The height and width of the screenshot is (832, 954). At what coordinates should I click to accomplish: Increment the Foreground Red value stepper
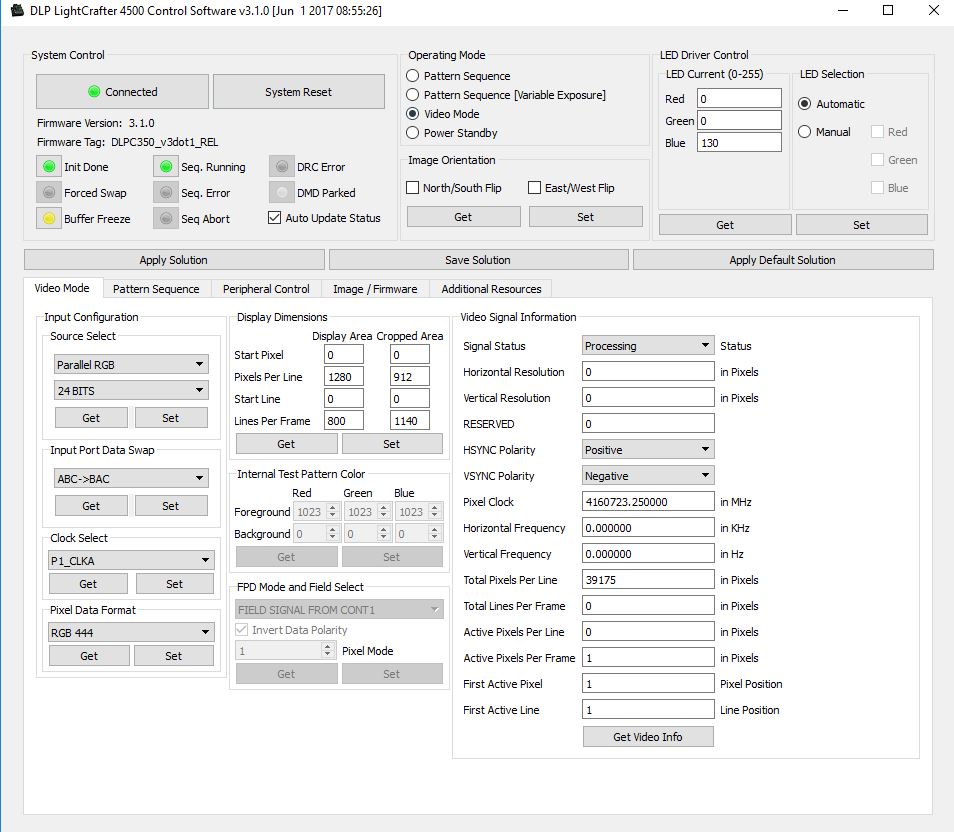point(331,508)
